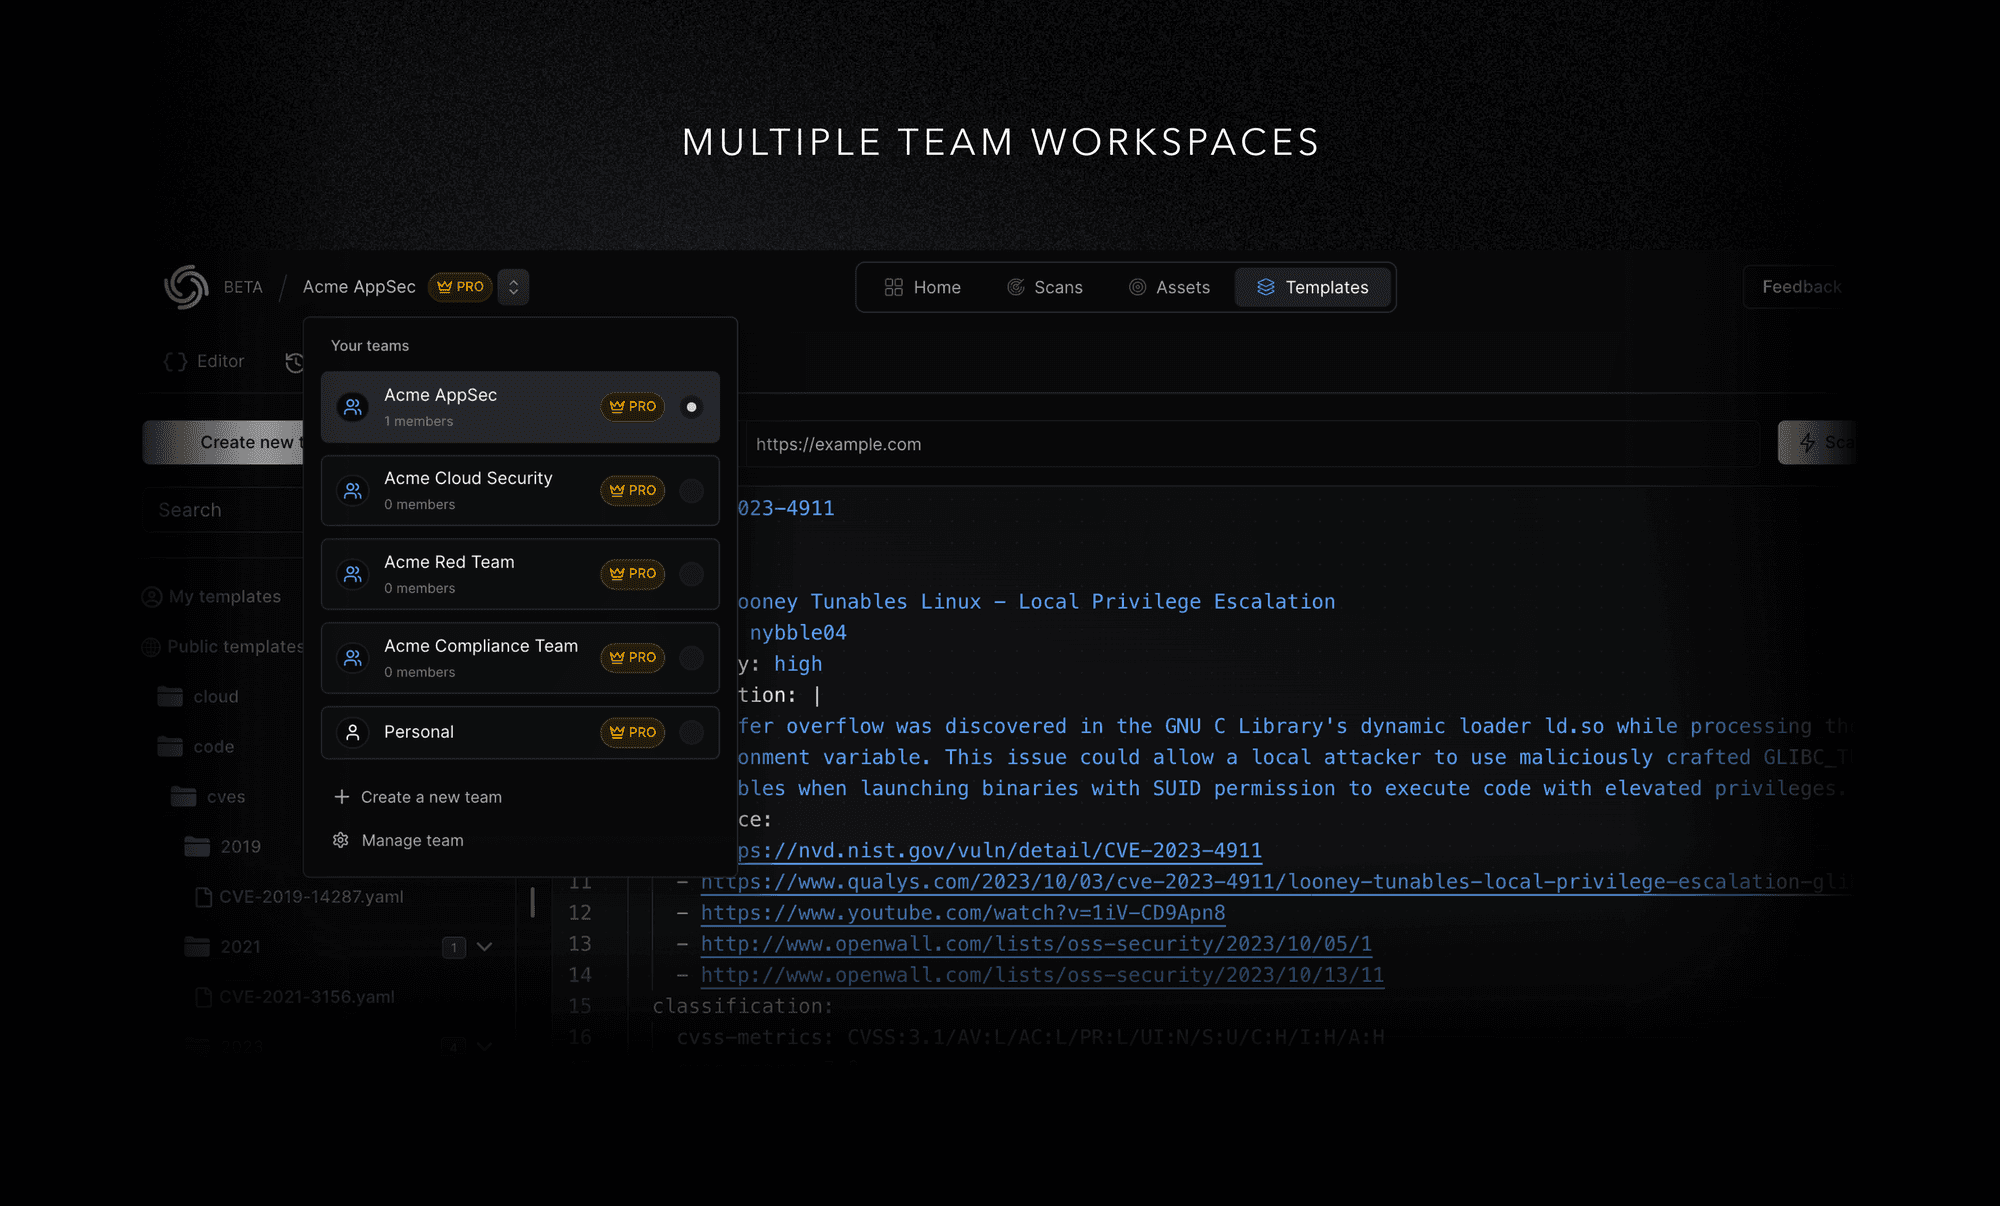Open the qualys.com looney-tunables link
Screen dimensions: 2000x1206
[1276, 882]
